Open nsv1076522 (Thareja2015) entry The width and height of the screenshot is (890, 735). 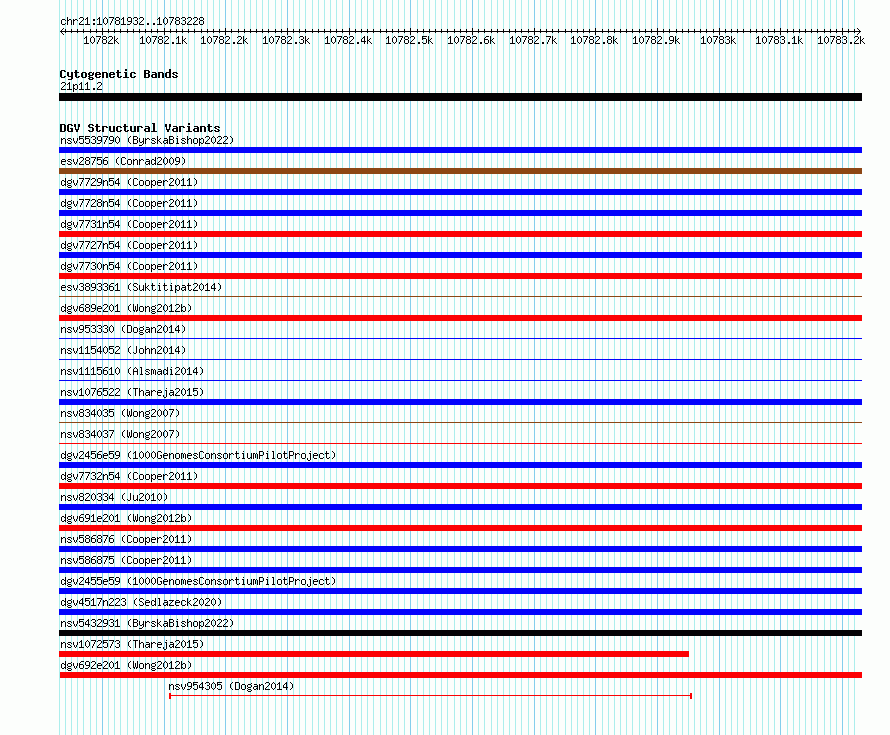click(132, 392)
